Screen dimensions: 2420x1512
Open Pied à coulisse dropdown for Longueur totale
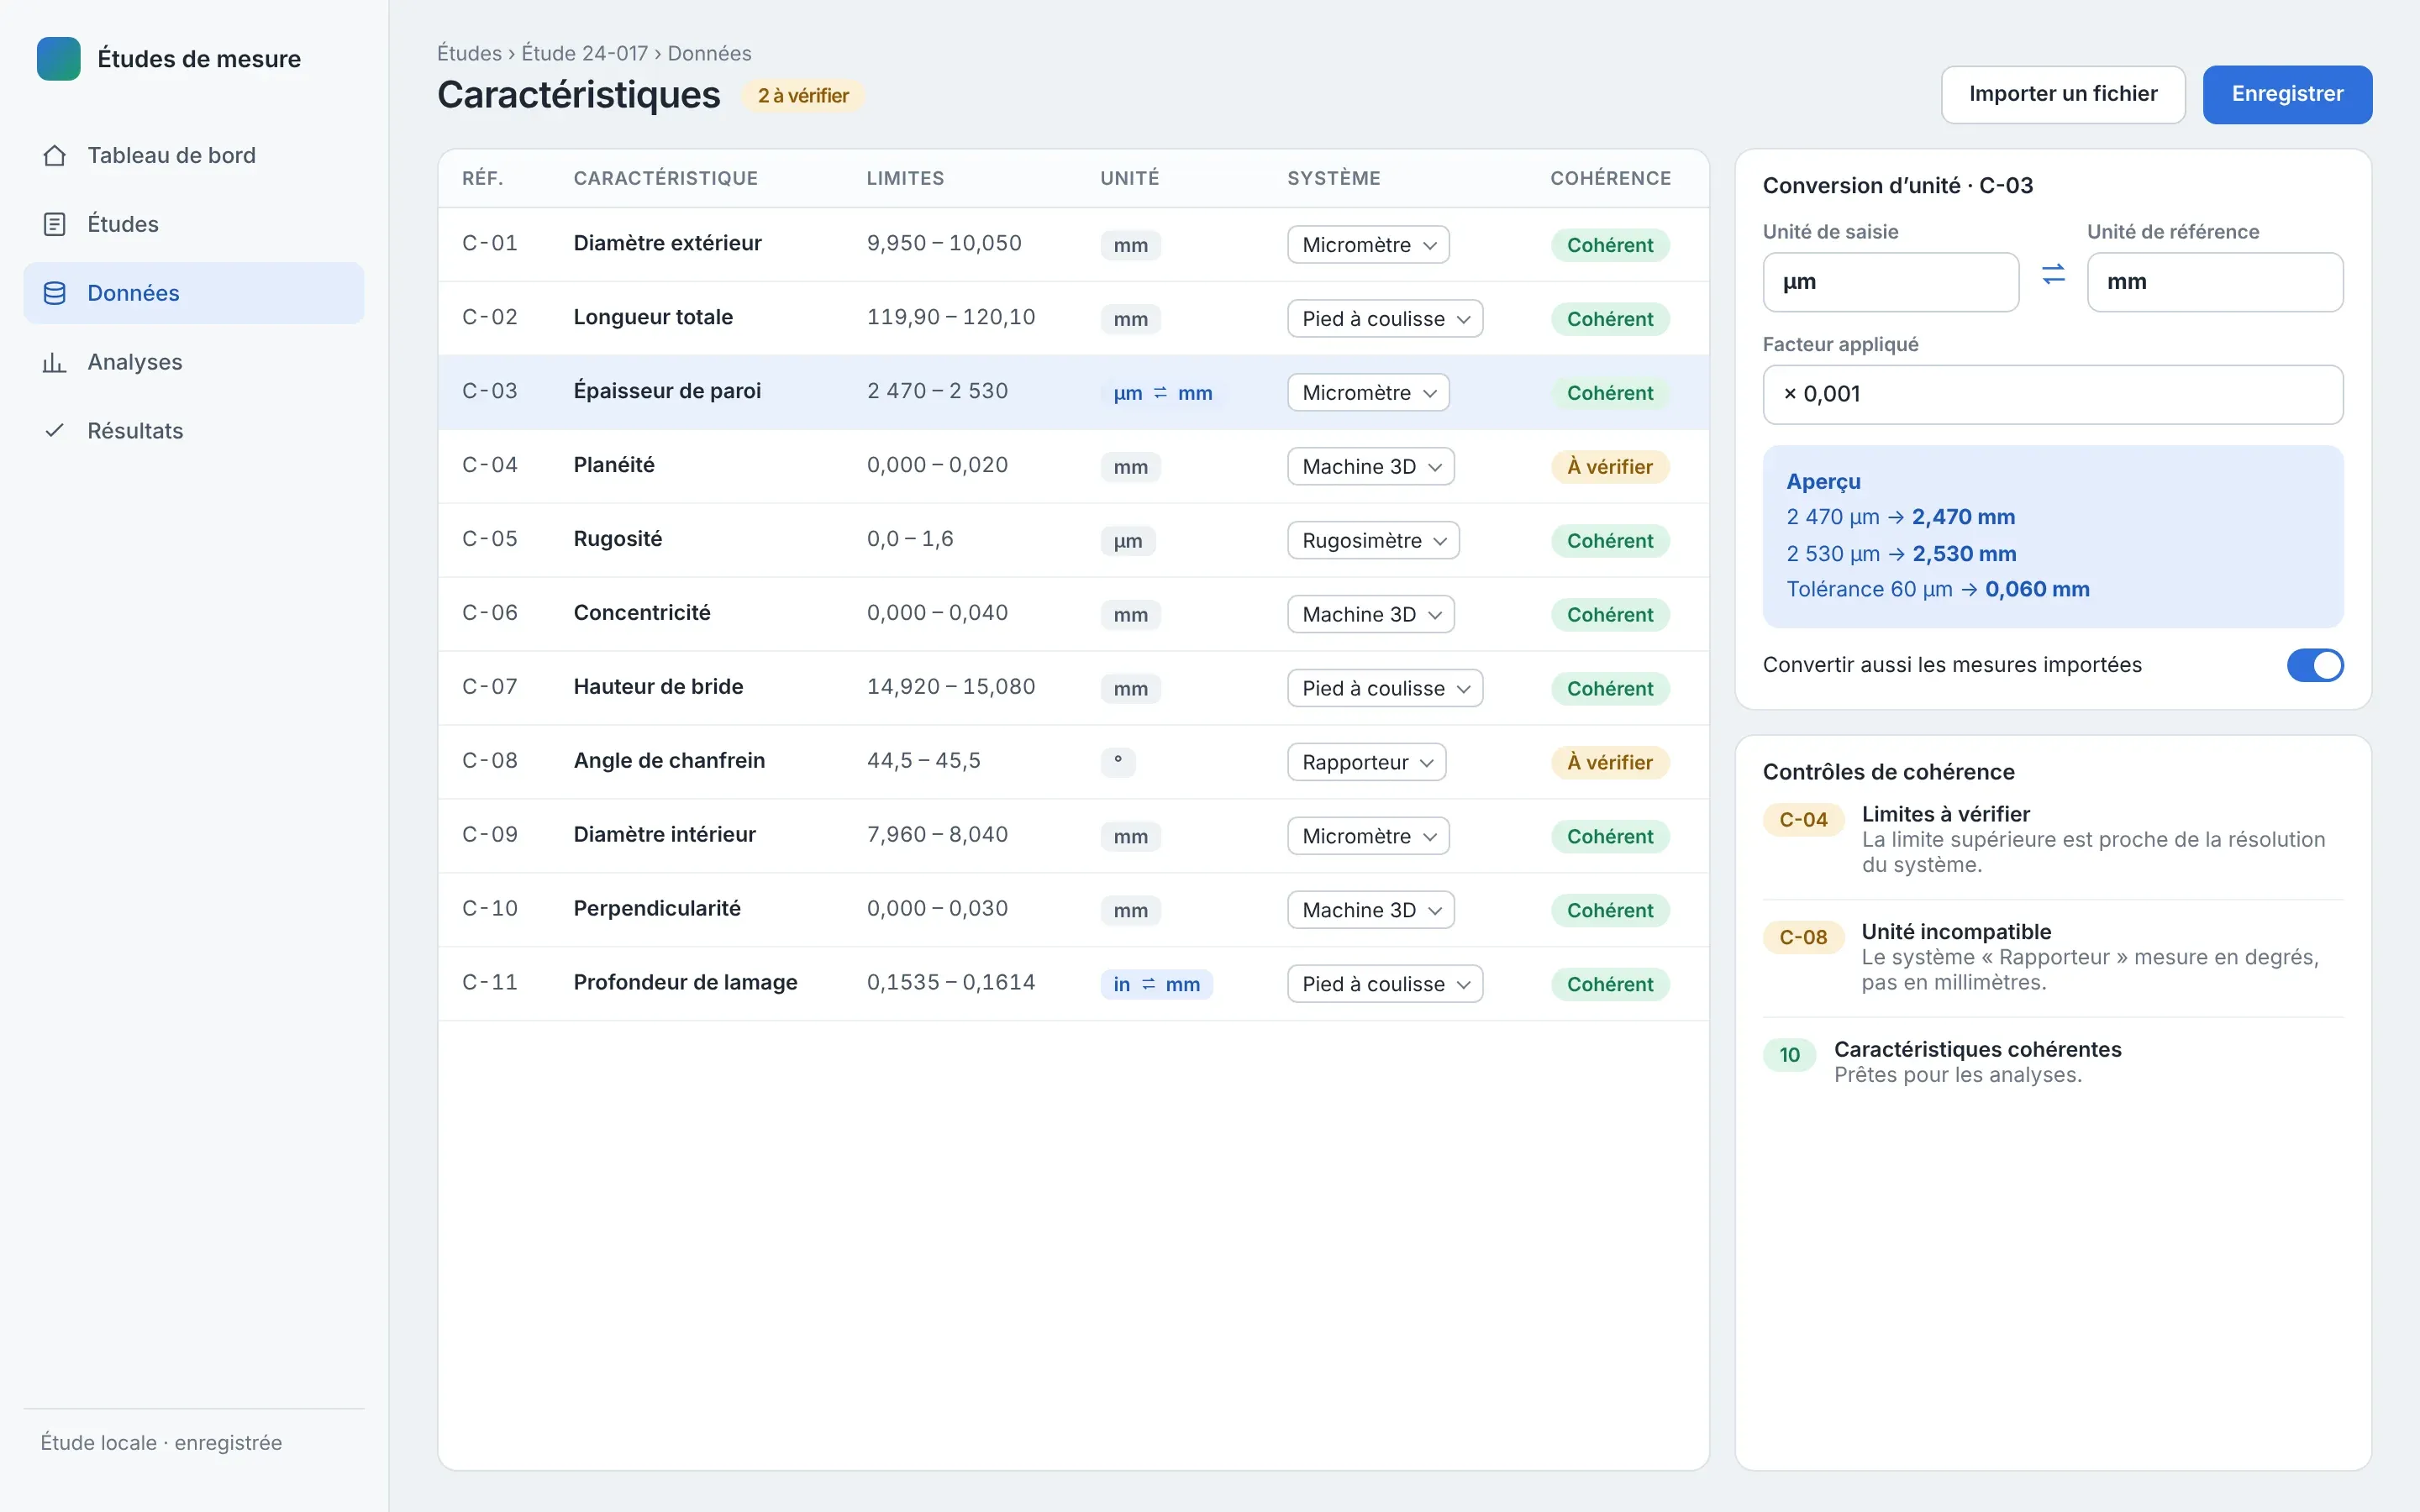pyautogui.click(x=1384, y=319)
